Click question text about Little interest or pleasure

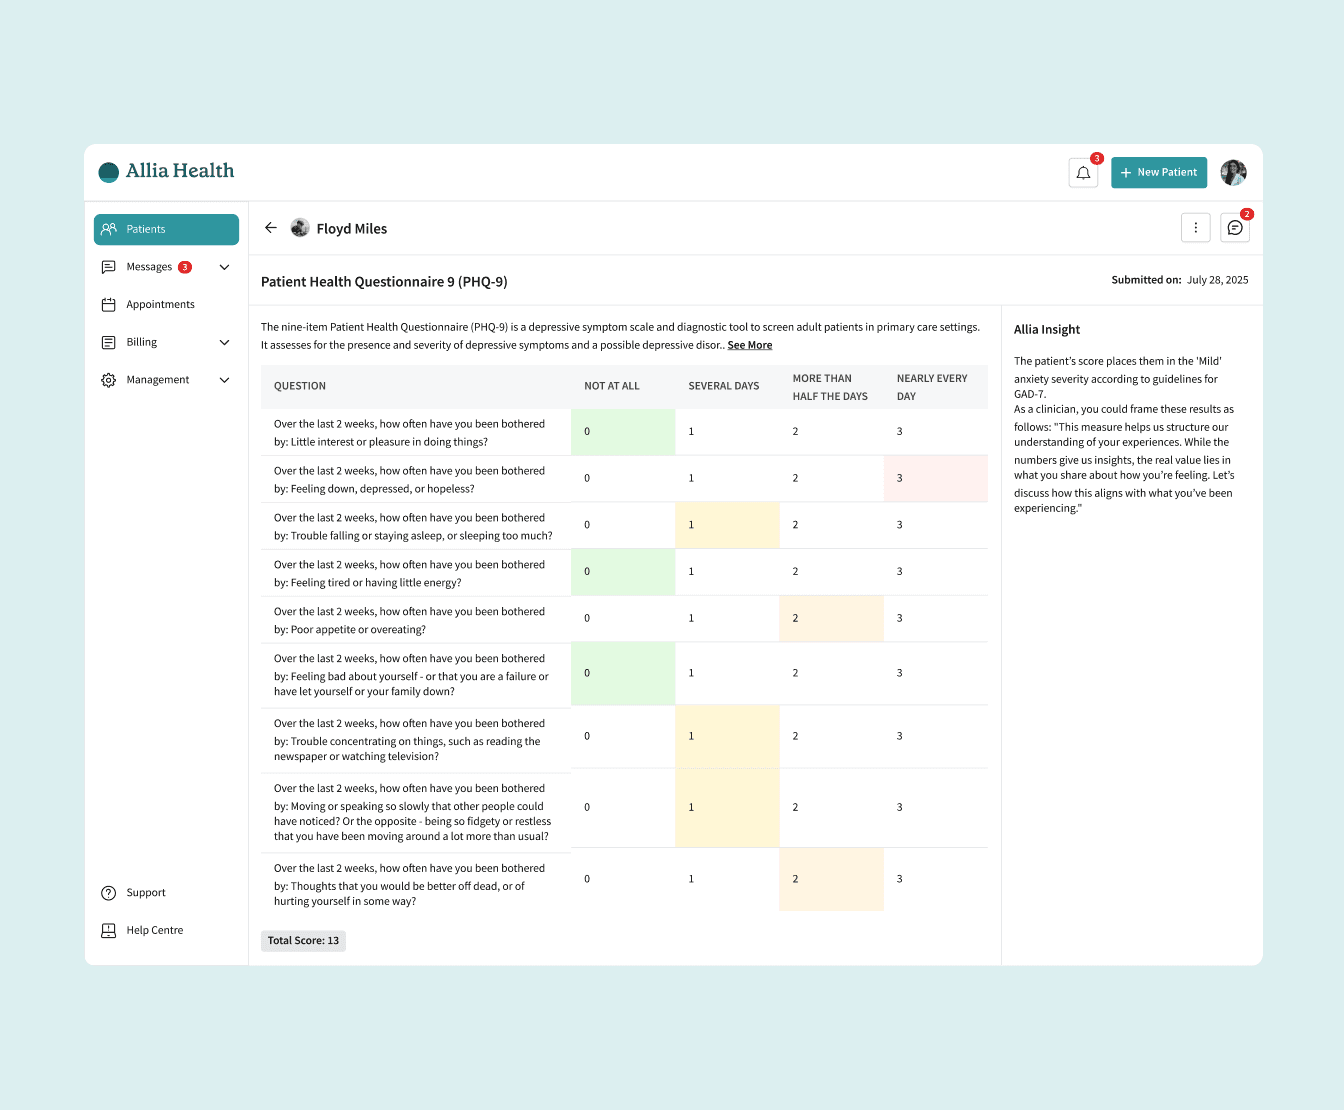(x=410, y=433)
